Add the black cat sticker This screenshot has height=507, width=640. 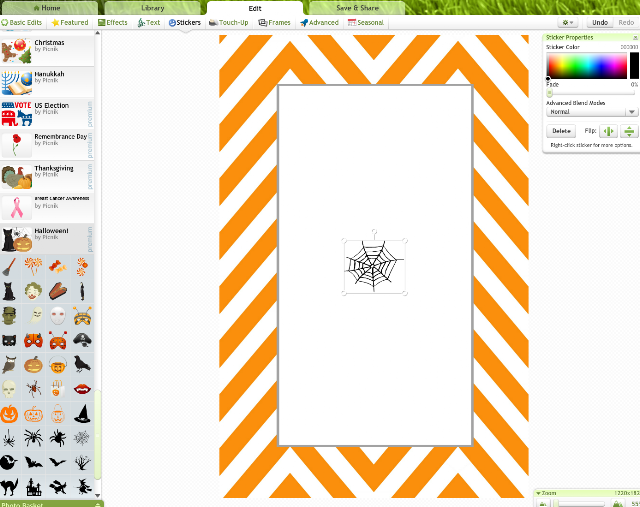[x=9, y=291]
